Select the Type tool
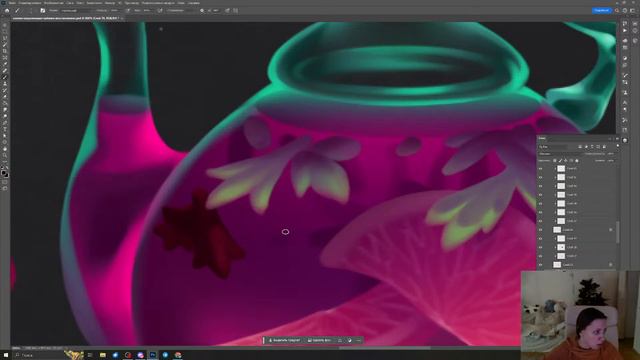This screenshot has height=360, width=640. [5, 129]
